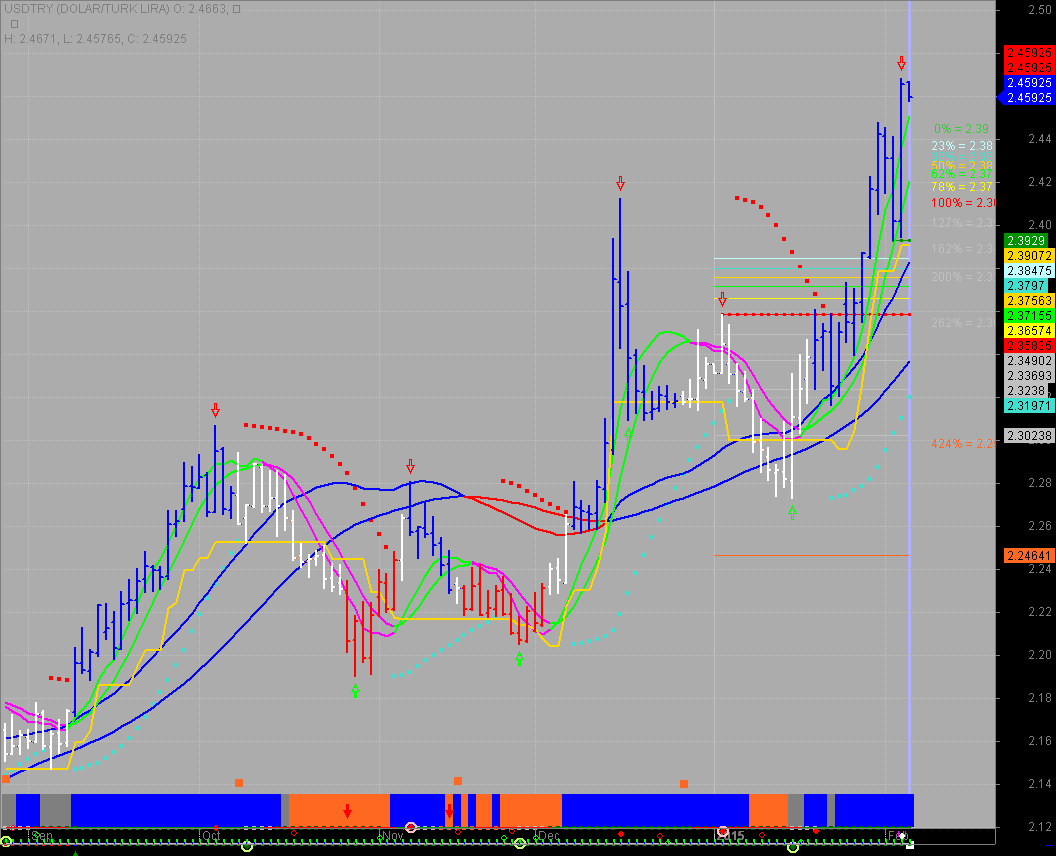Click the green circle marker at bottom-left corner

(6, 848)
